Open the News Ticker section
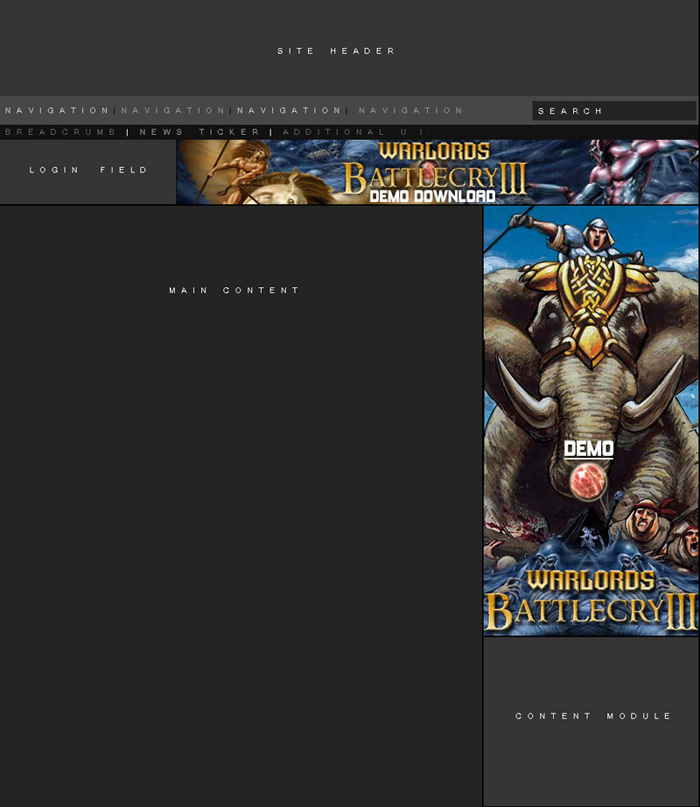700x807 pixels. tap(200, 132)
